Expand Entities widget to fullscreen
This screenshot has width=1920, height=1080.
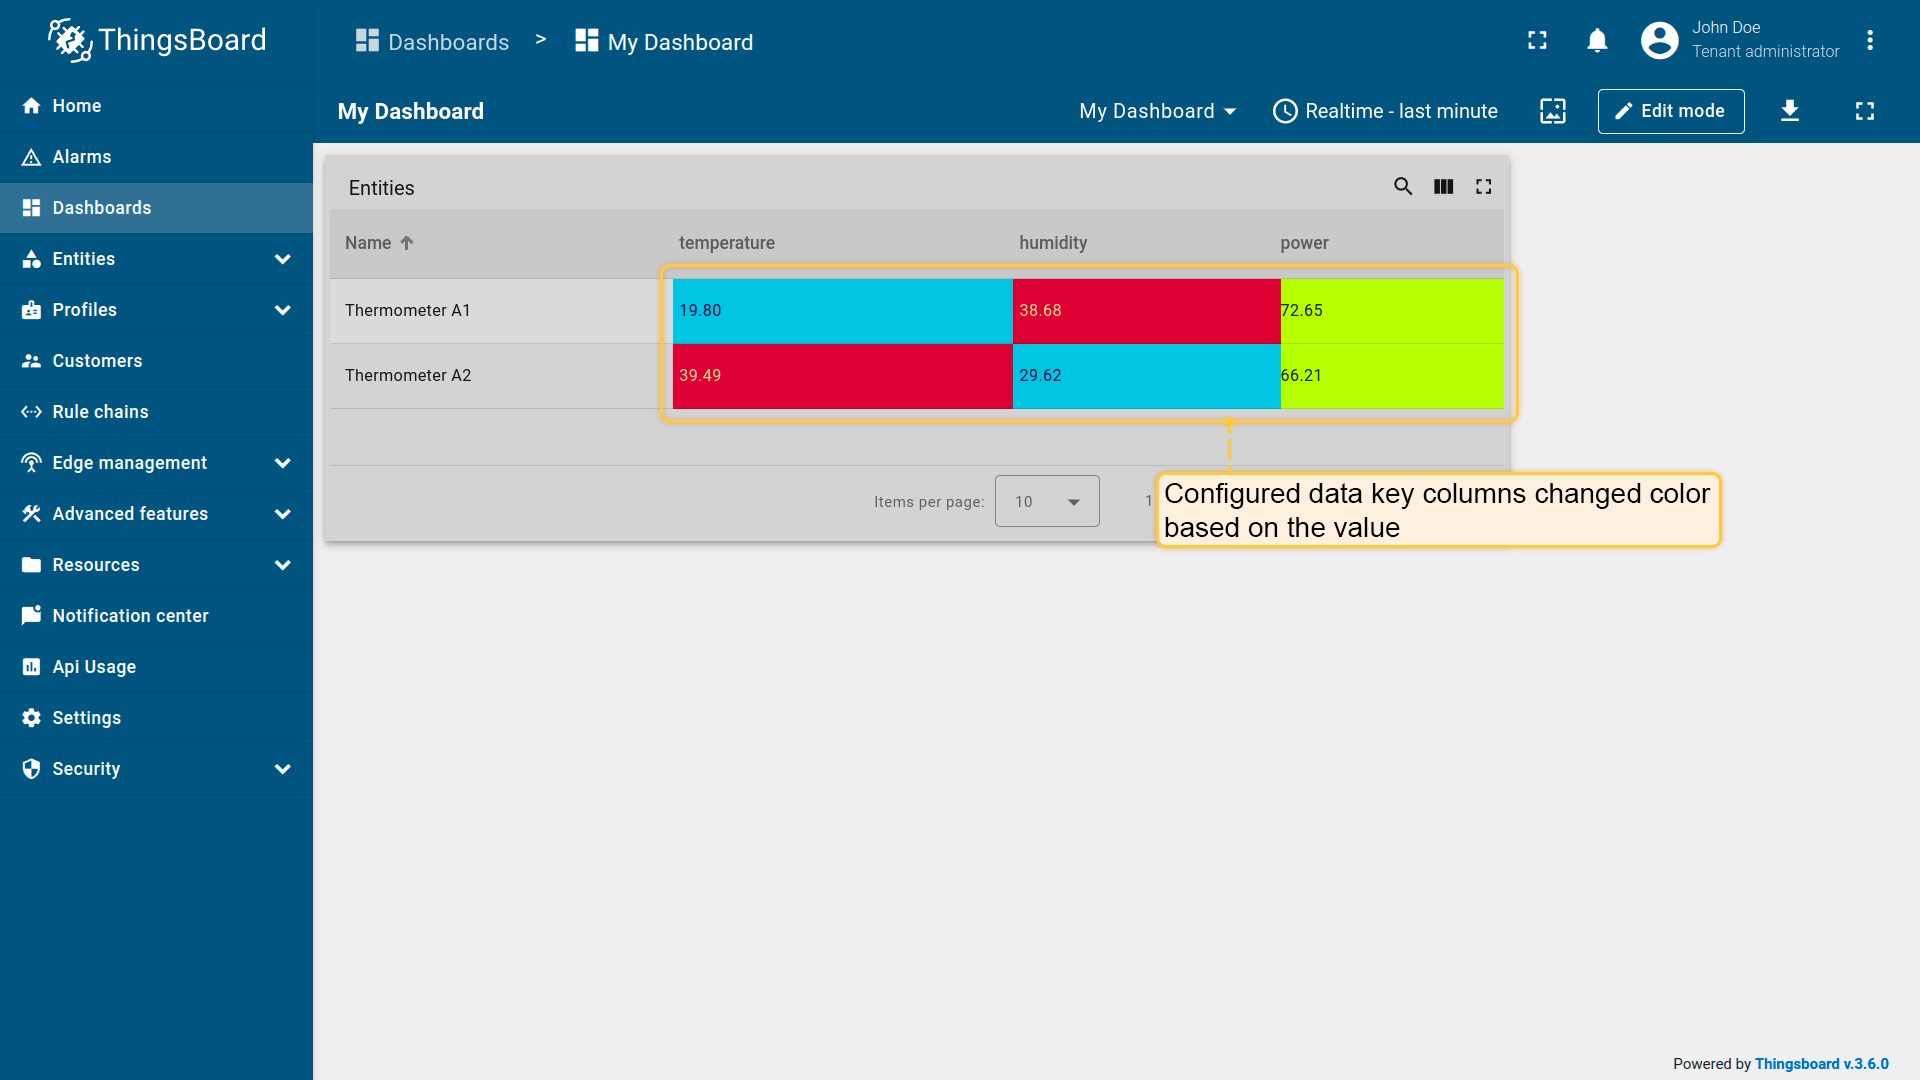[x=1483, y=187]
